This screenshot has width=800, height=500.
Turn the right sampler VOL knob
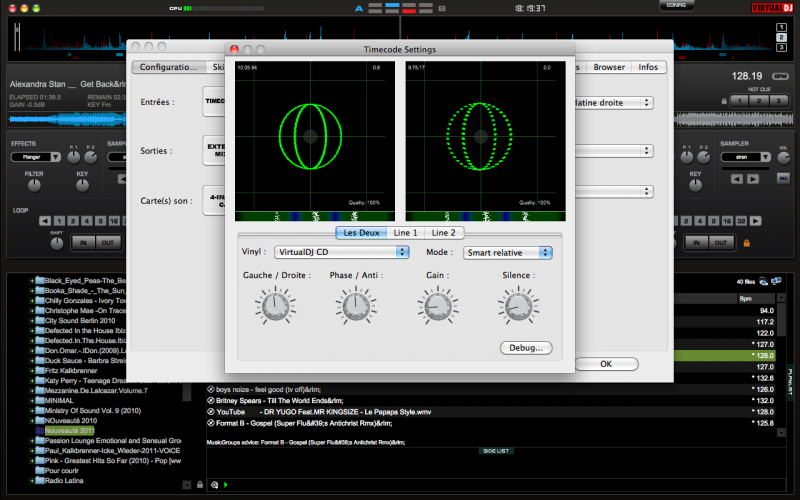(x=783, y=158)
